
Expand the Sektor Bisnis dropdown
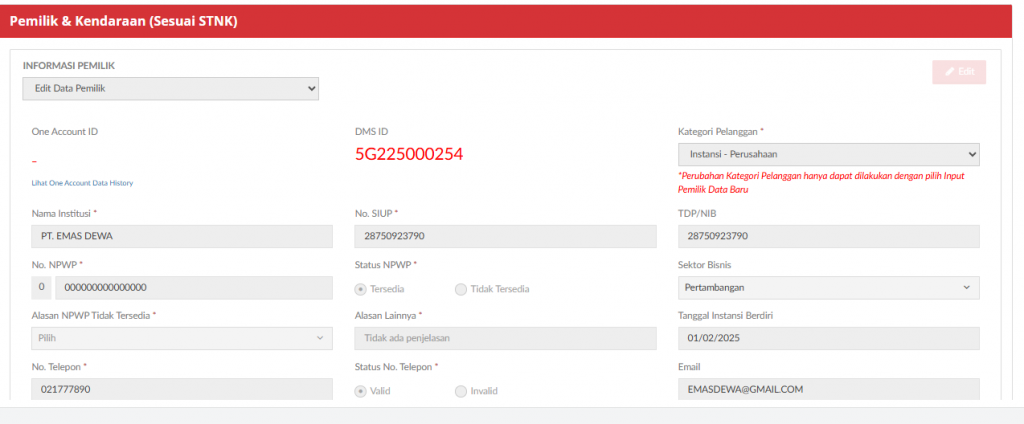pos(828,288)
